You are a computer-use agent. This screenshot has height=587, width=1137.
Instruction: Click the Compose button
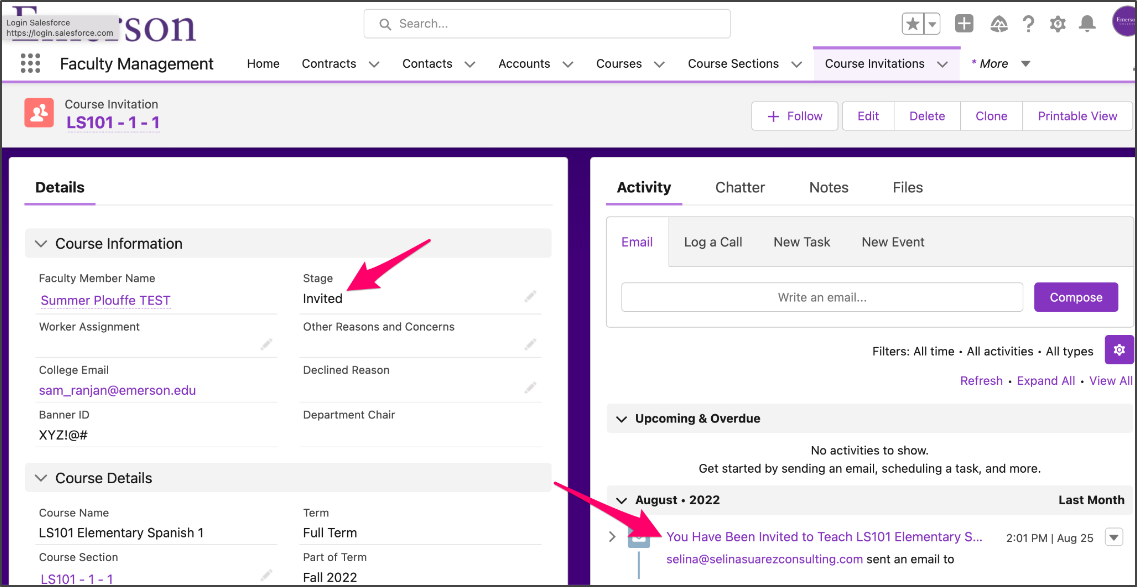1076,297
